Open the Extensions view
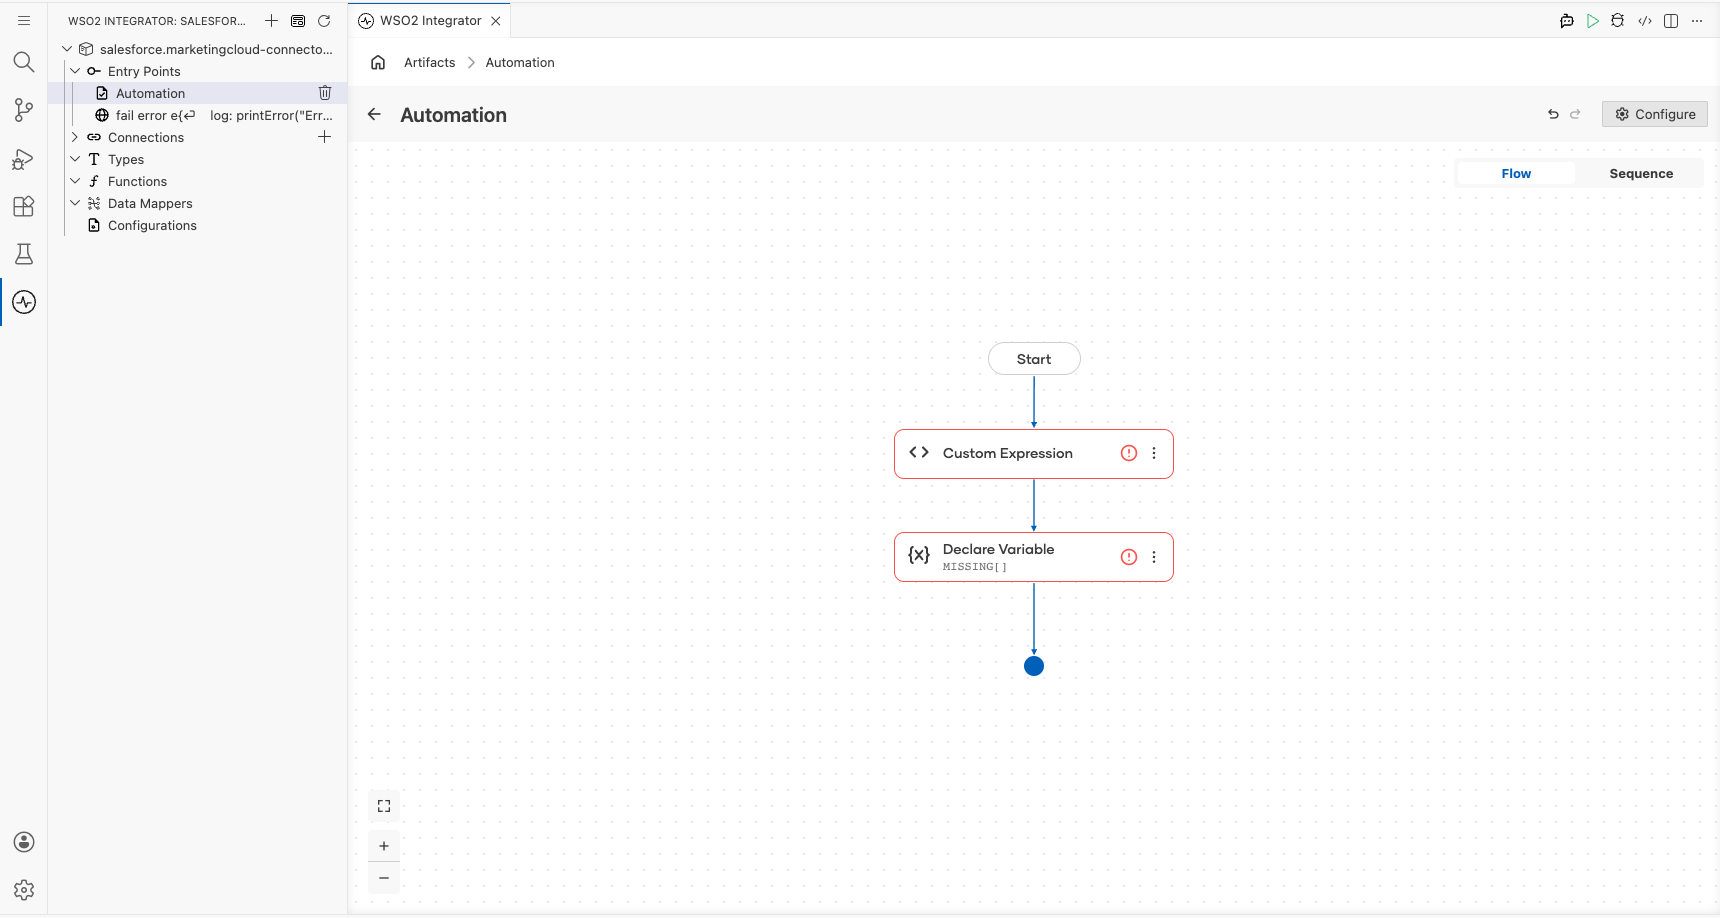This screenshot has height=918, width=1720. pyautogui.click(x=24, y=206)
